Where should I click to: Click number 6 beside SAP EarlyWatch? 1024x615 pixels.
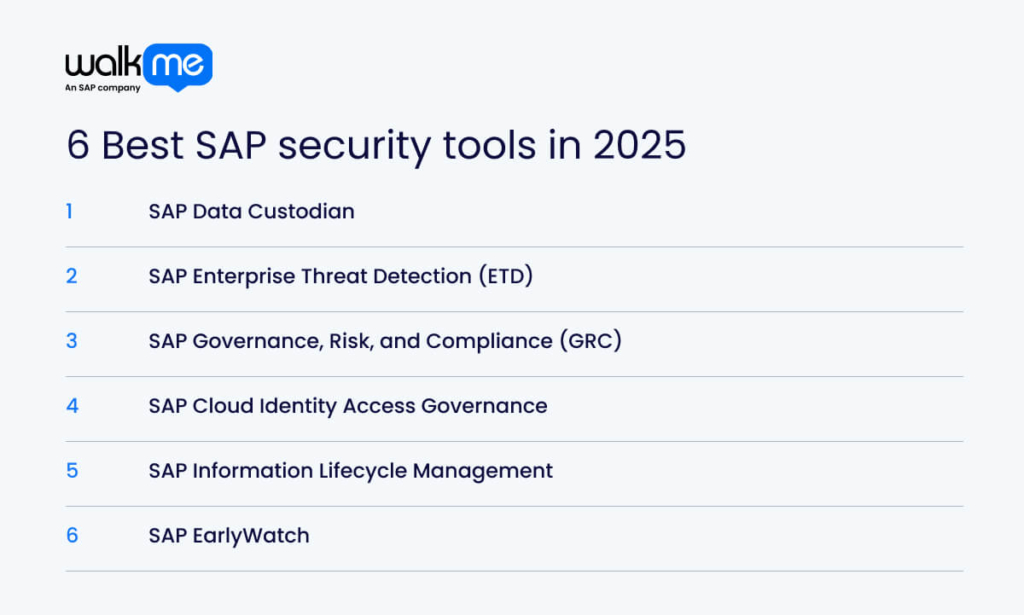72,535
